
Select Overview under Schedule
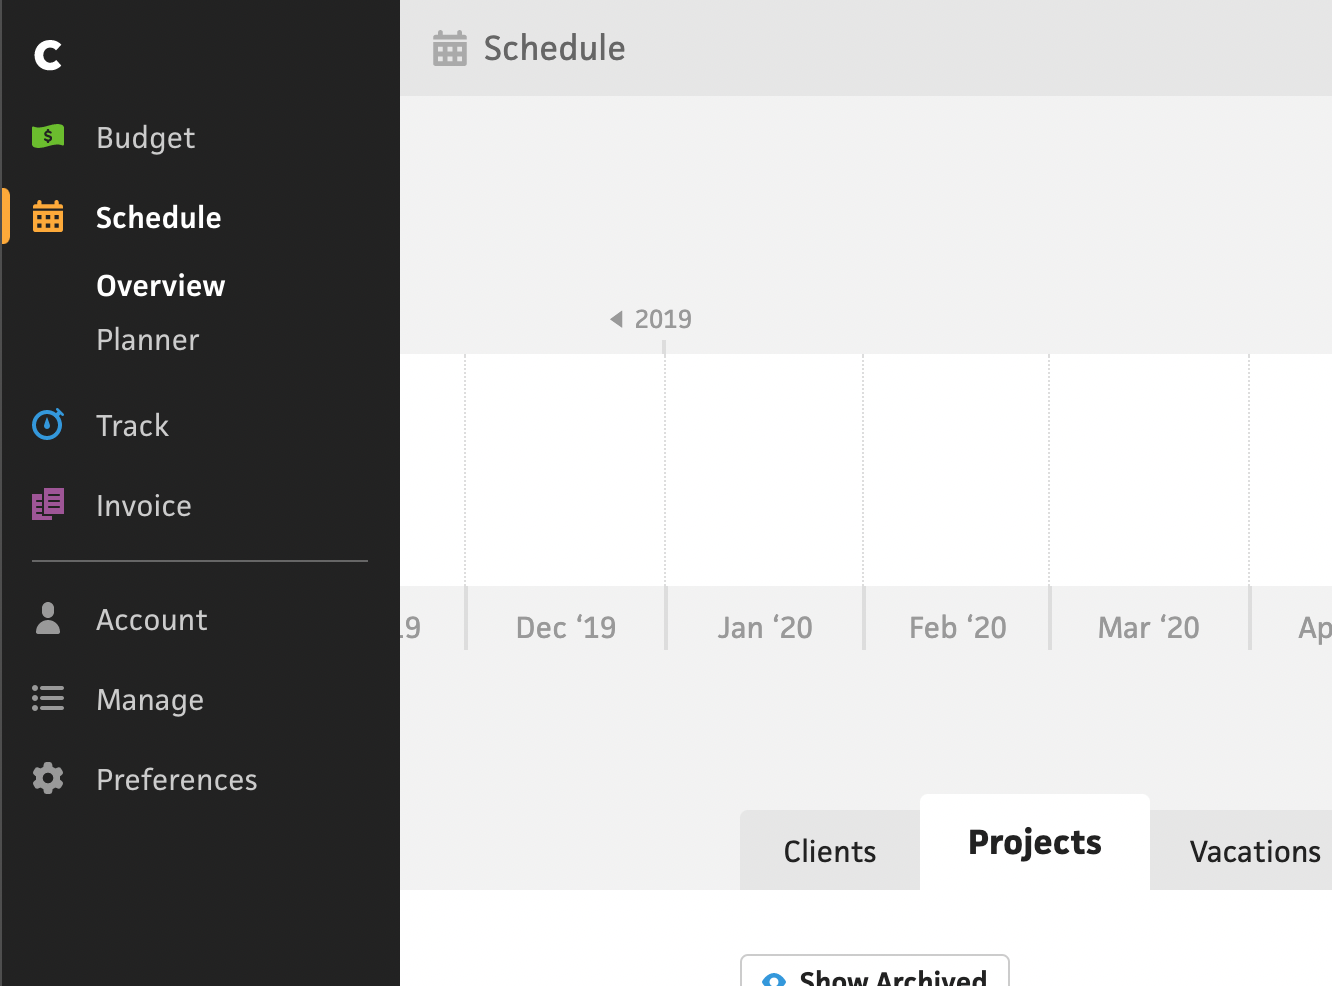tap(161, 286)
